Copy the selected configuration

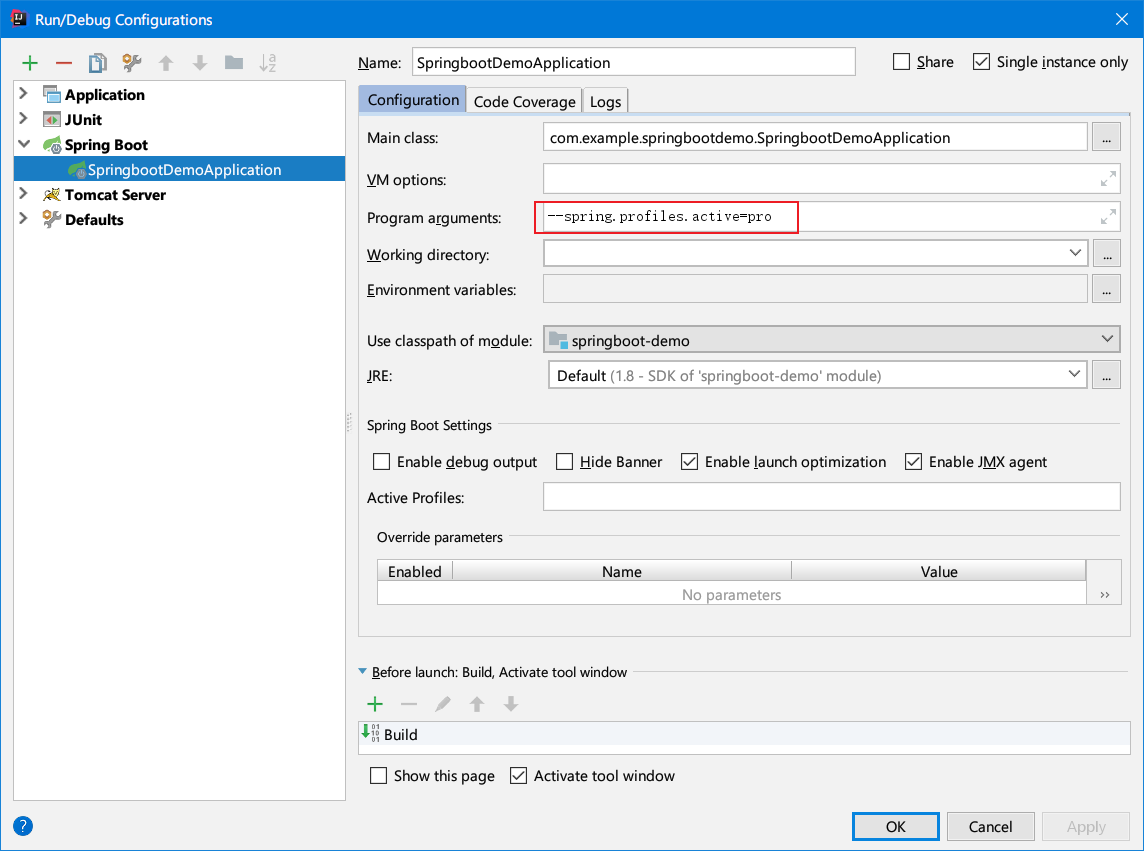pyautogui.click(x=97, y=63)
